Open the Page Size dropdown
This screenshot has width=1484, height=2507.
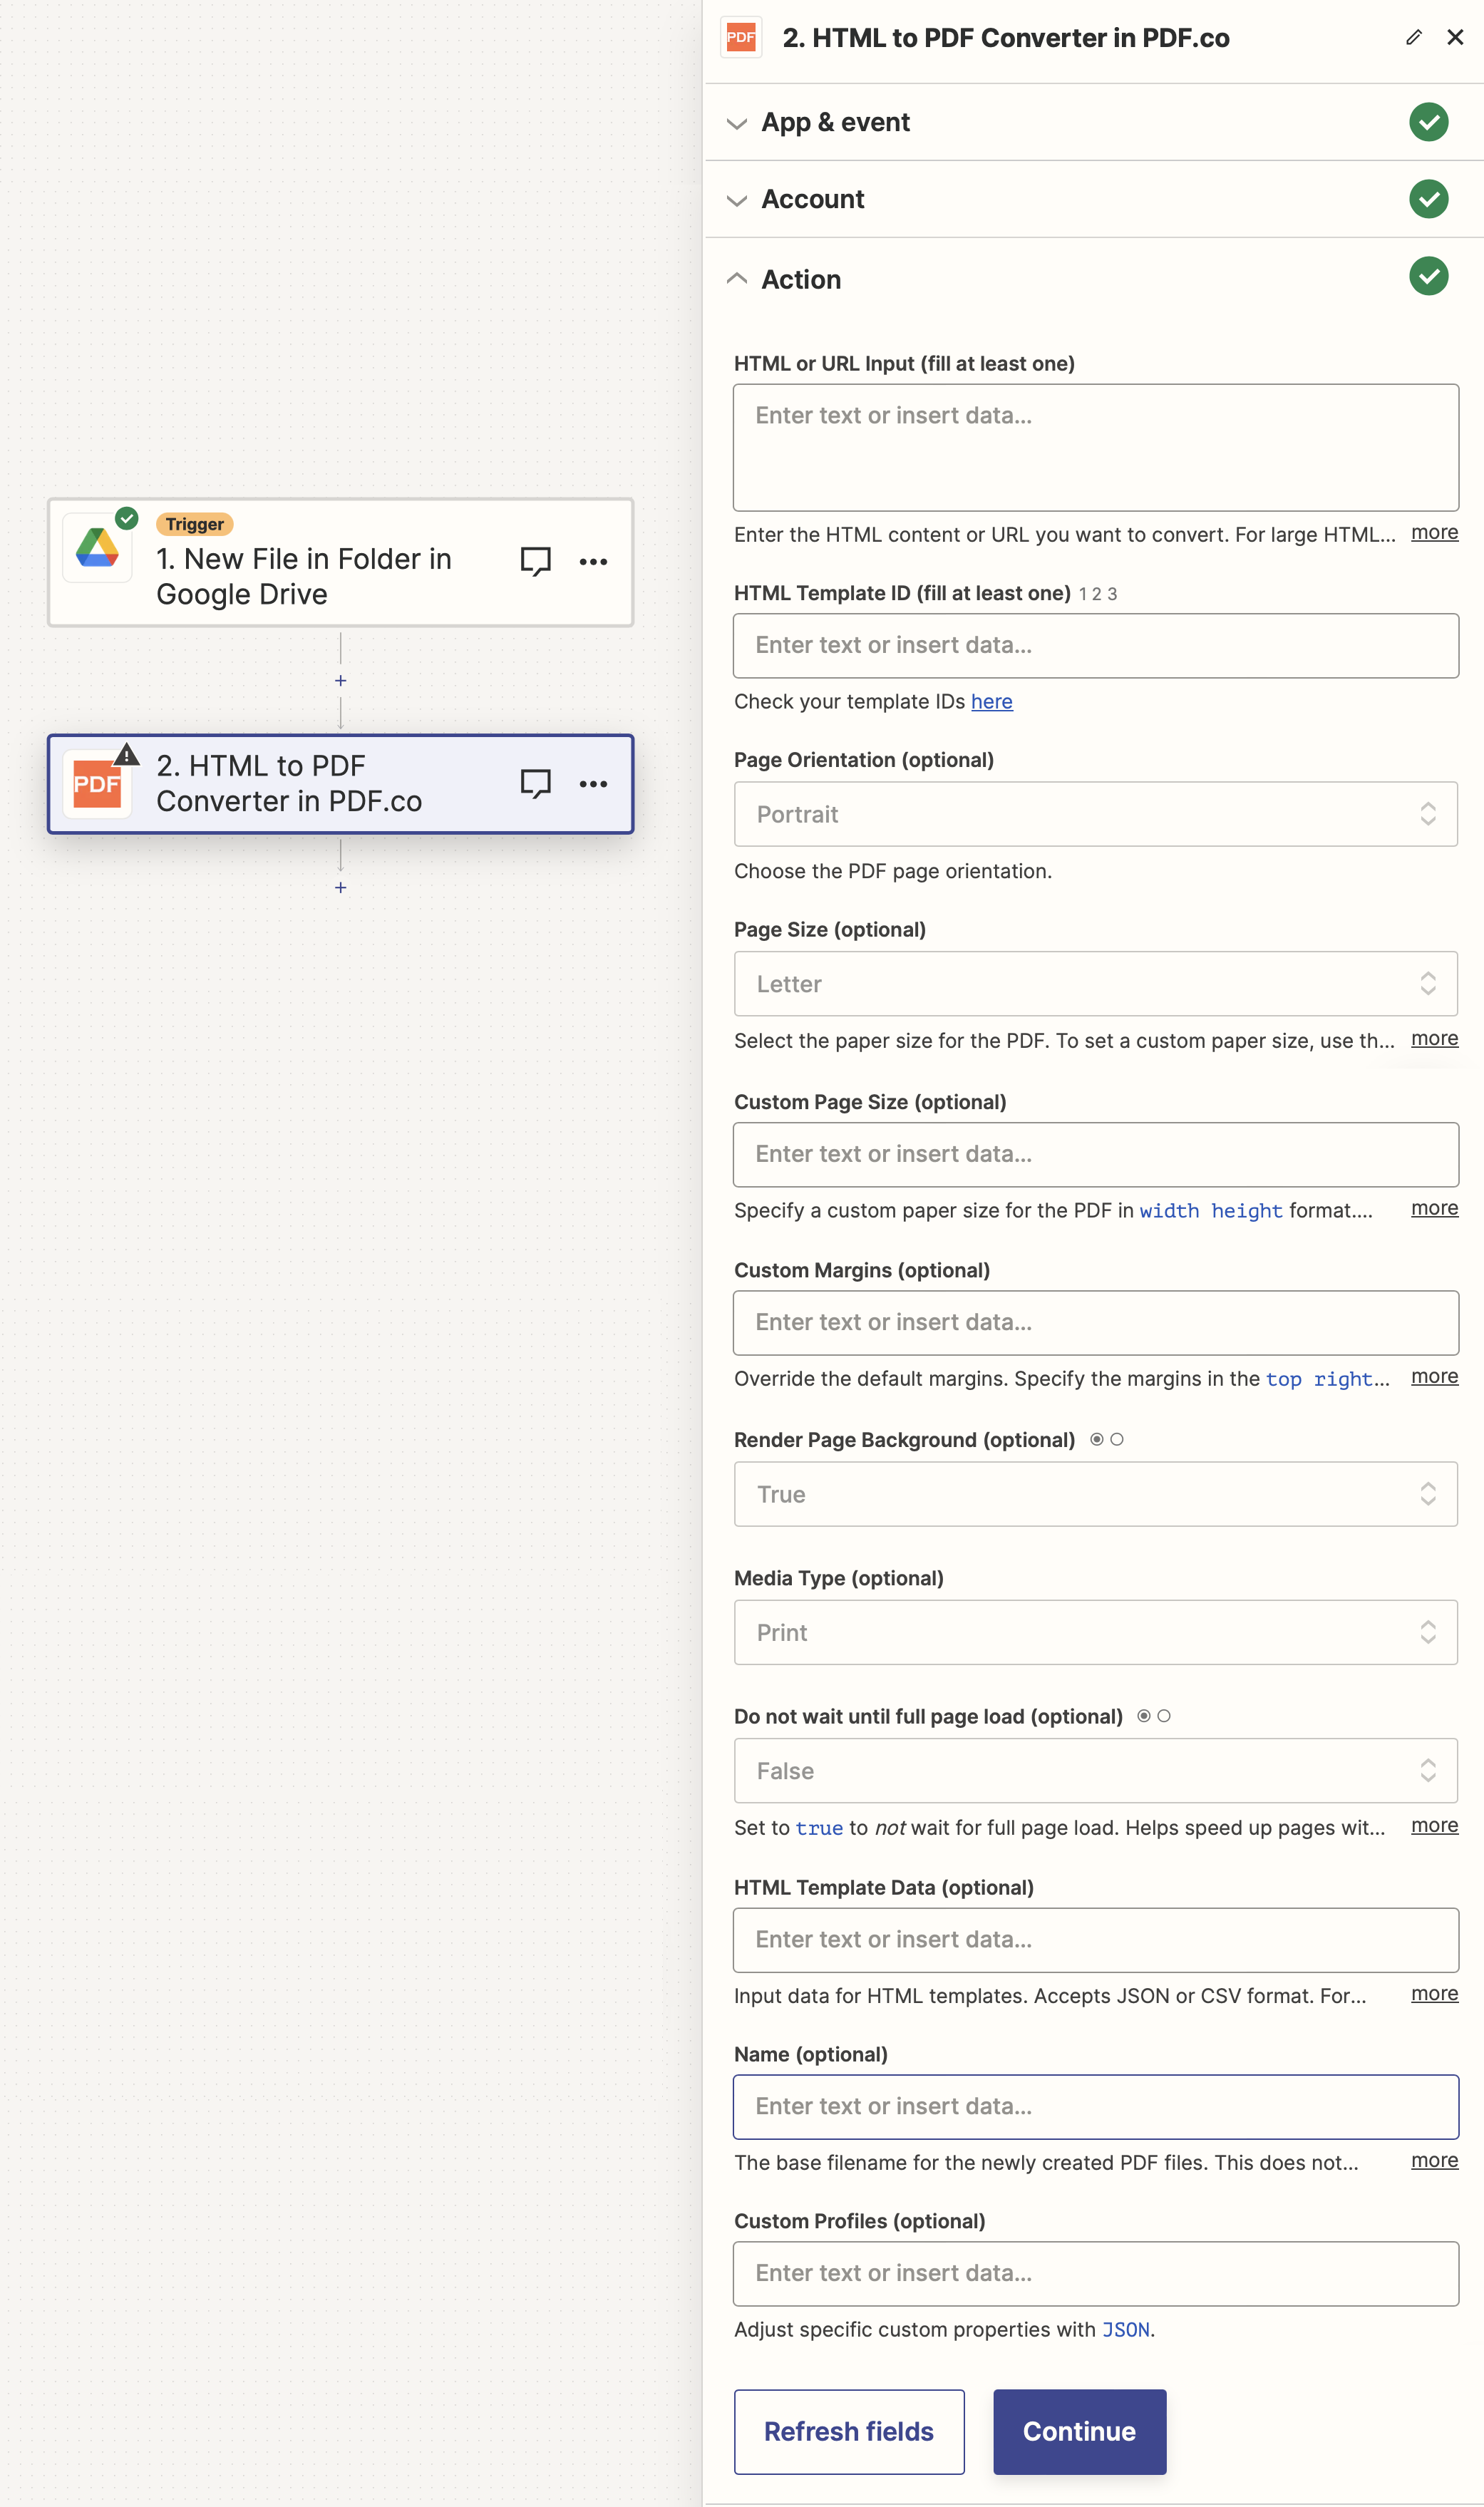coord(1095,984)
